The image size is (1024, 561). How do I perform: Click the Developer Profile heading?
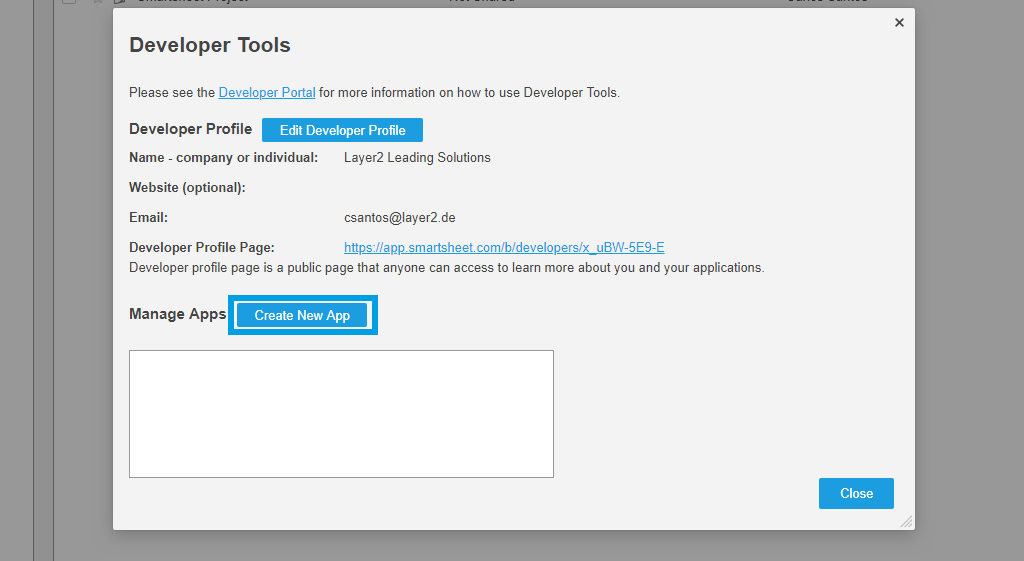point(190,129)
